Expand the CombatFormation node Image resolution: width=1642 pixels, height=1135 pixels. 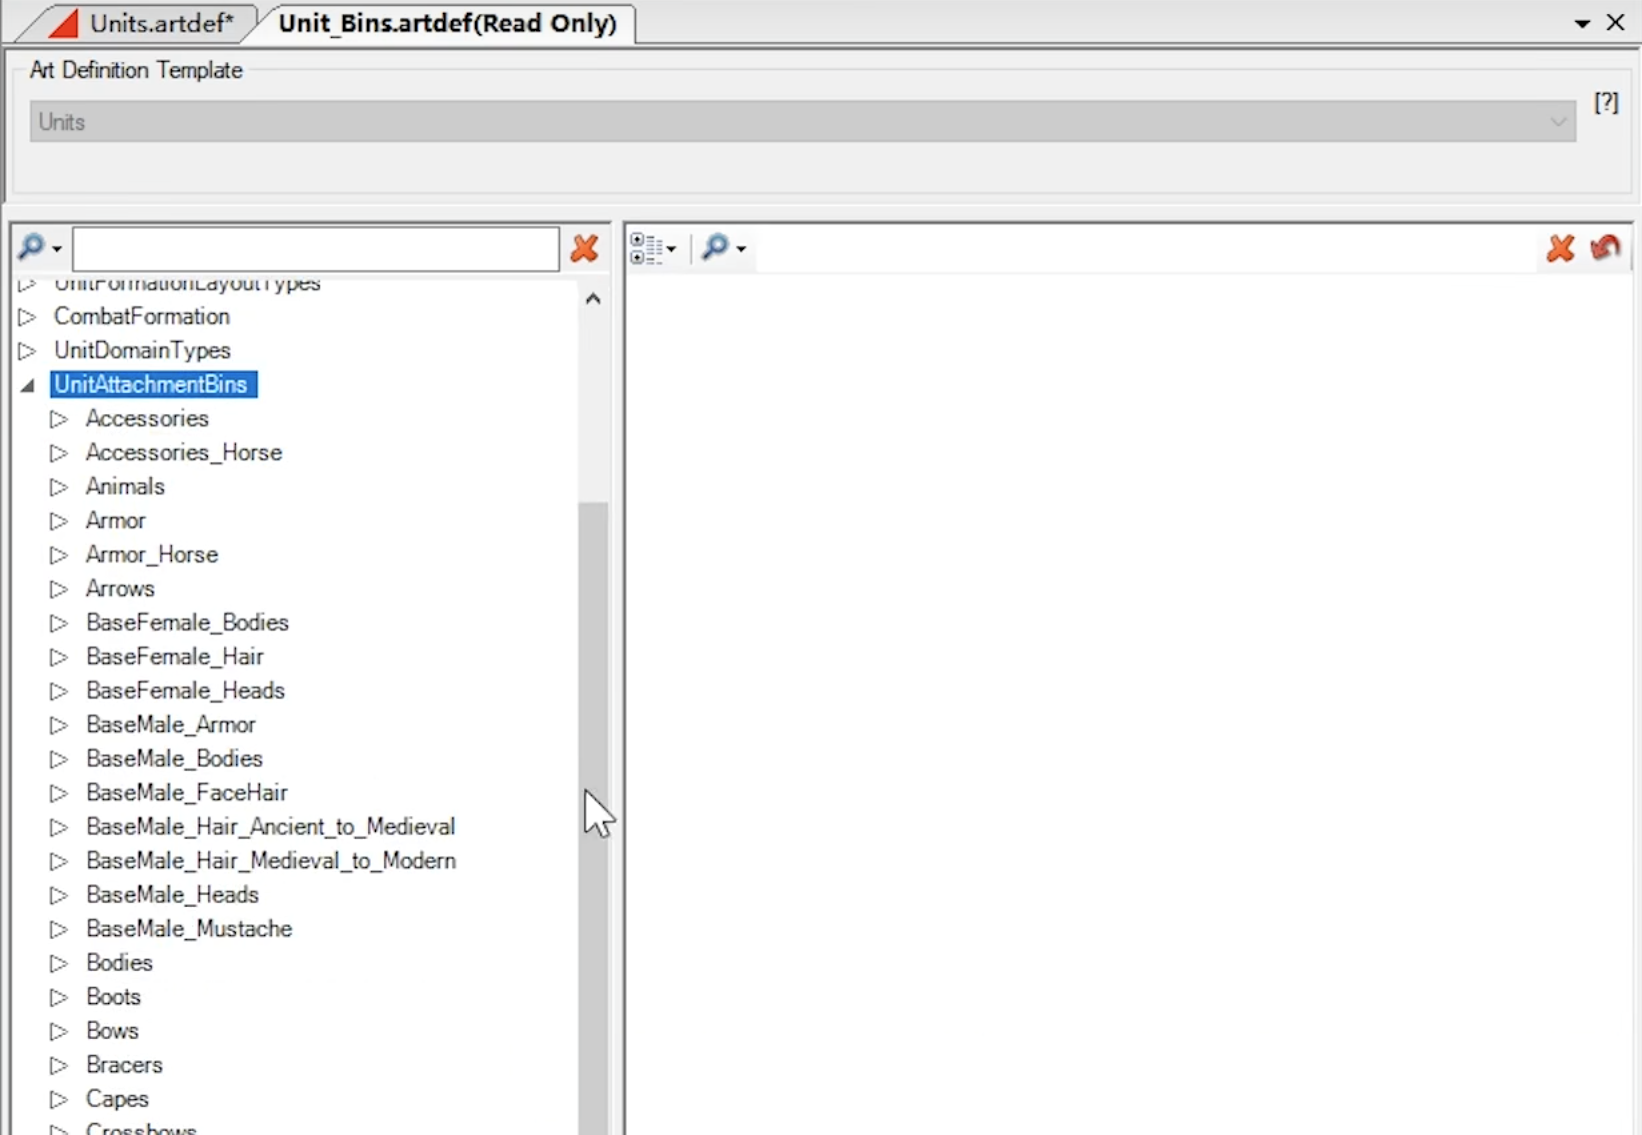27,317
